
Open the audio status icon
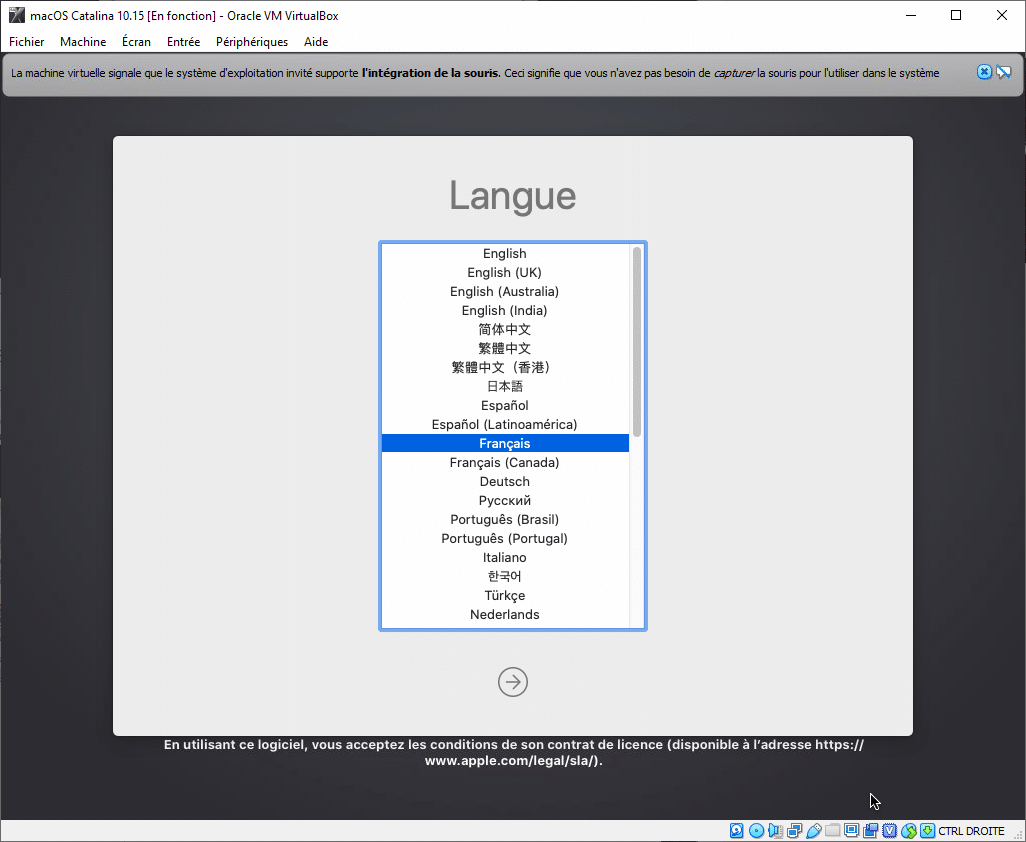775,831
